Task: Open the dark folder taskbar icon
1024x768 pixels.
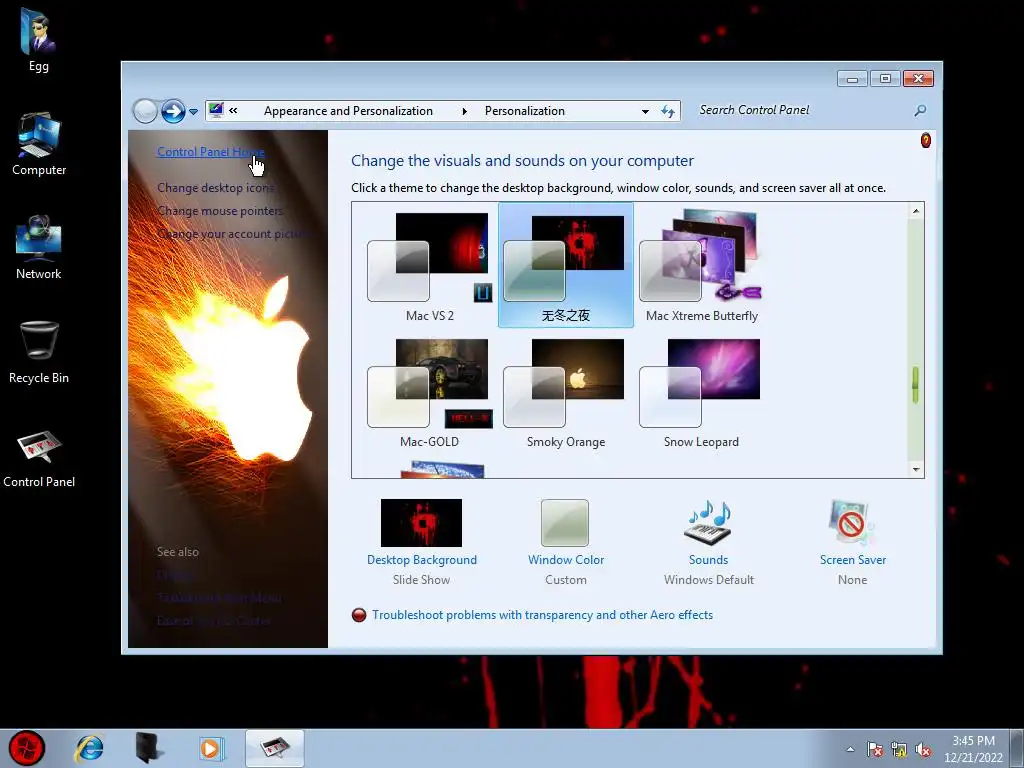Action: 149,748
